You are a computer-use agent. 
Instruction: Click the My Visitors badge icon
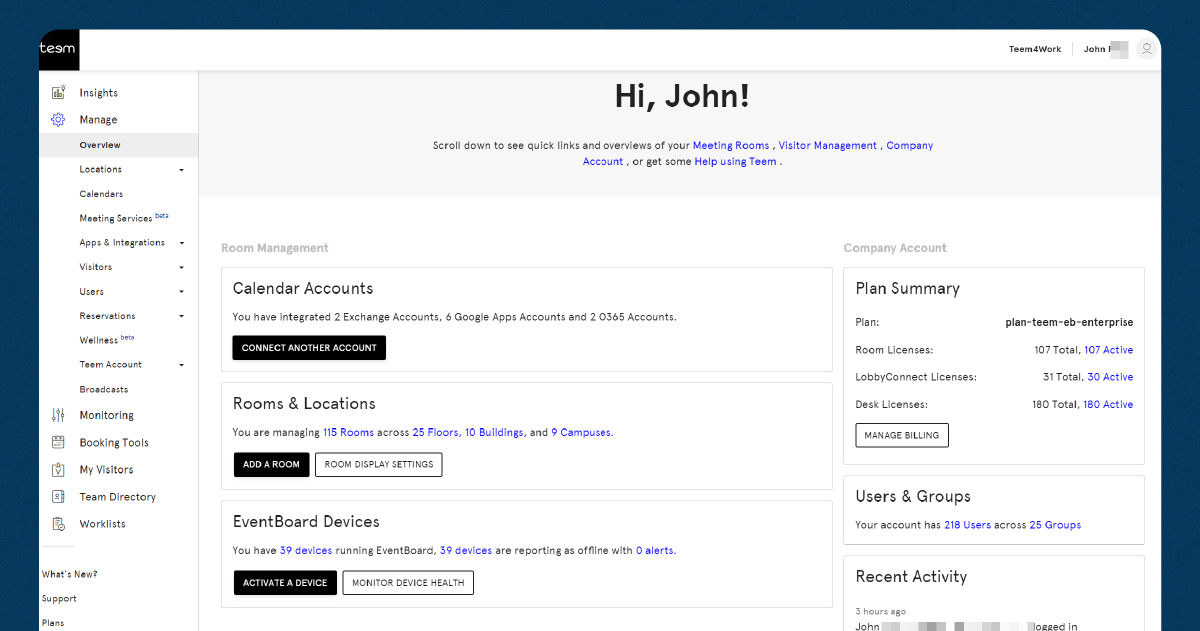58,469
